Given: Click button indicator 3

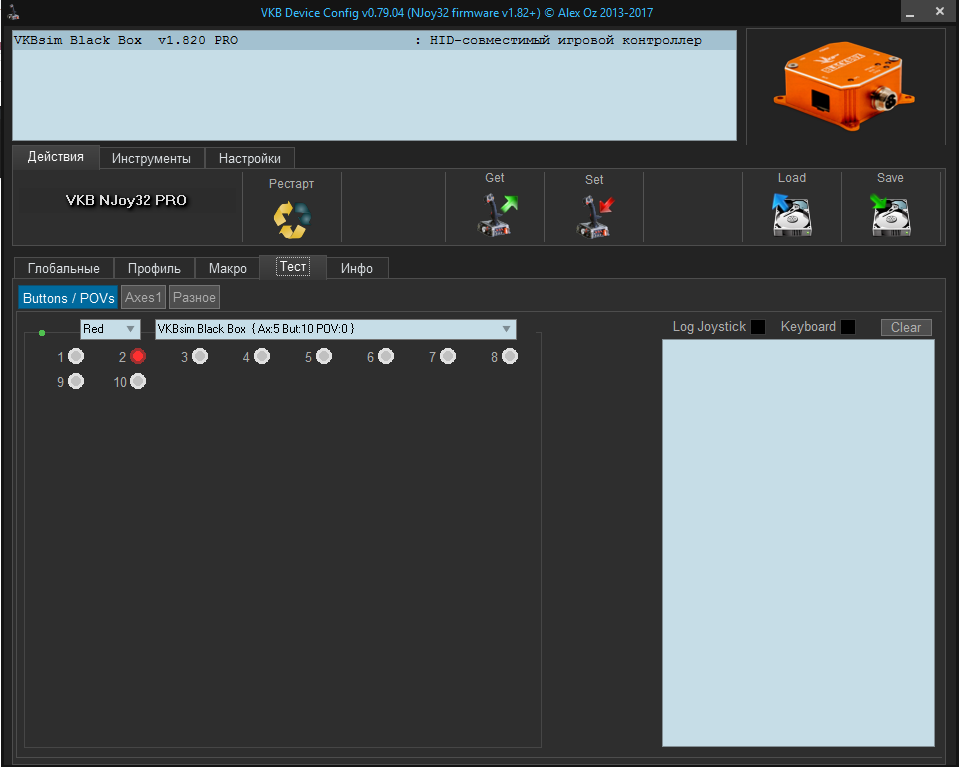Looking at the screenshot, I should click(x=200, y=356).
